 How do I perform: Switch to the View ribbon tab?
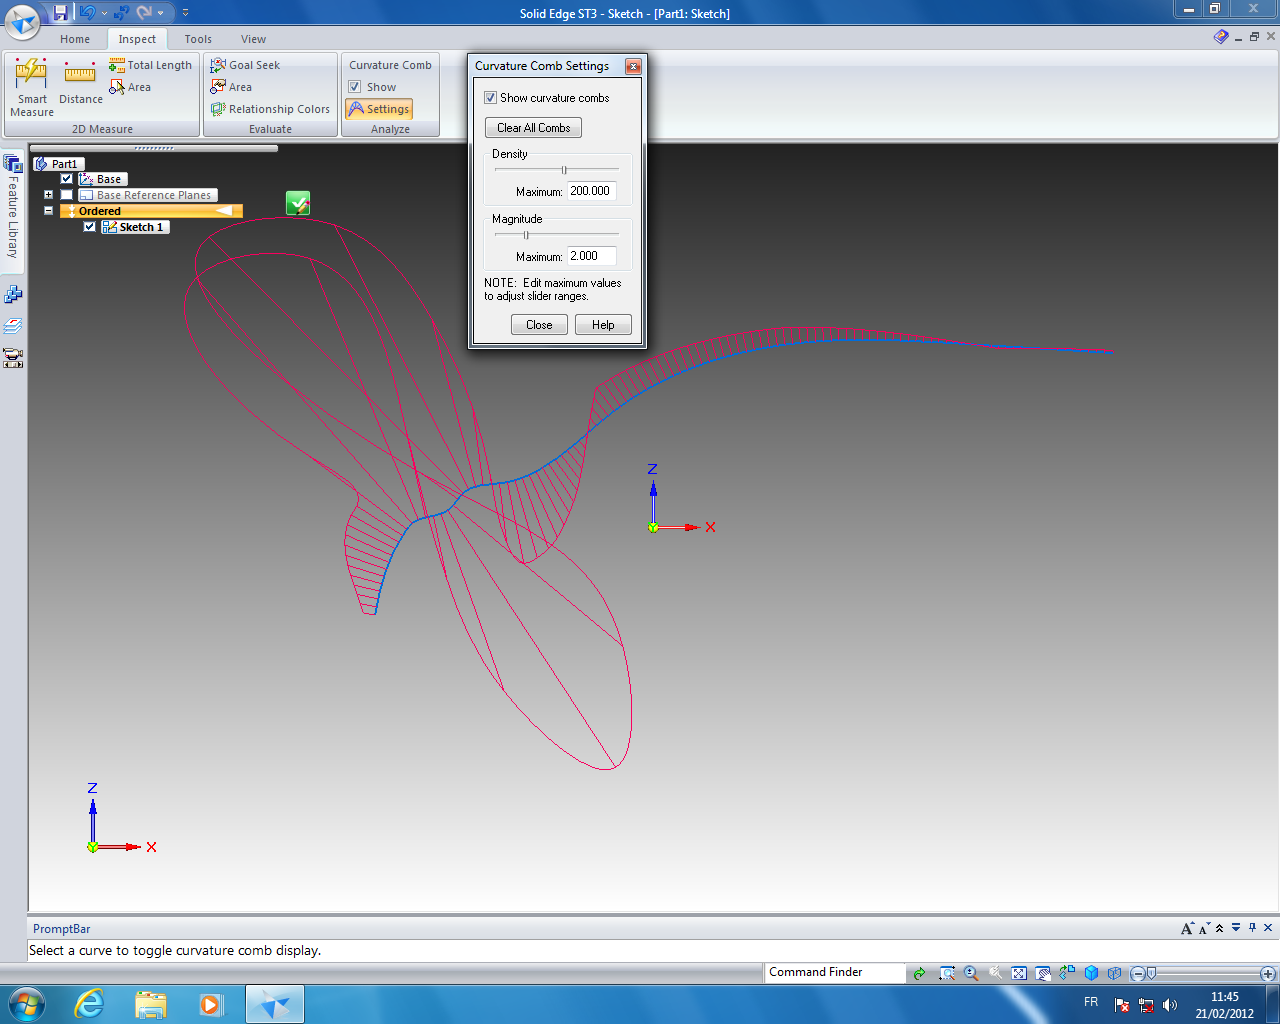pyautogui.click(x=253, y=39)
